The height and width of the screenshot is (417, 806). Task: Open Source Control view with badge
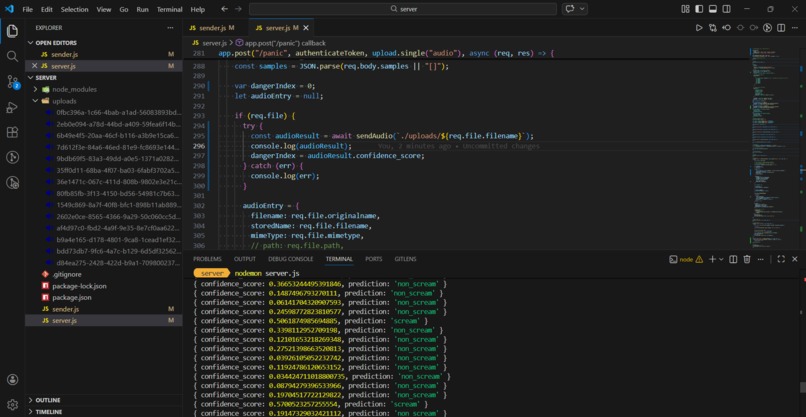pyautogui.click(x=12, y=82)
